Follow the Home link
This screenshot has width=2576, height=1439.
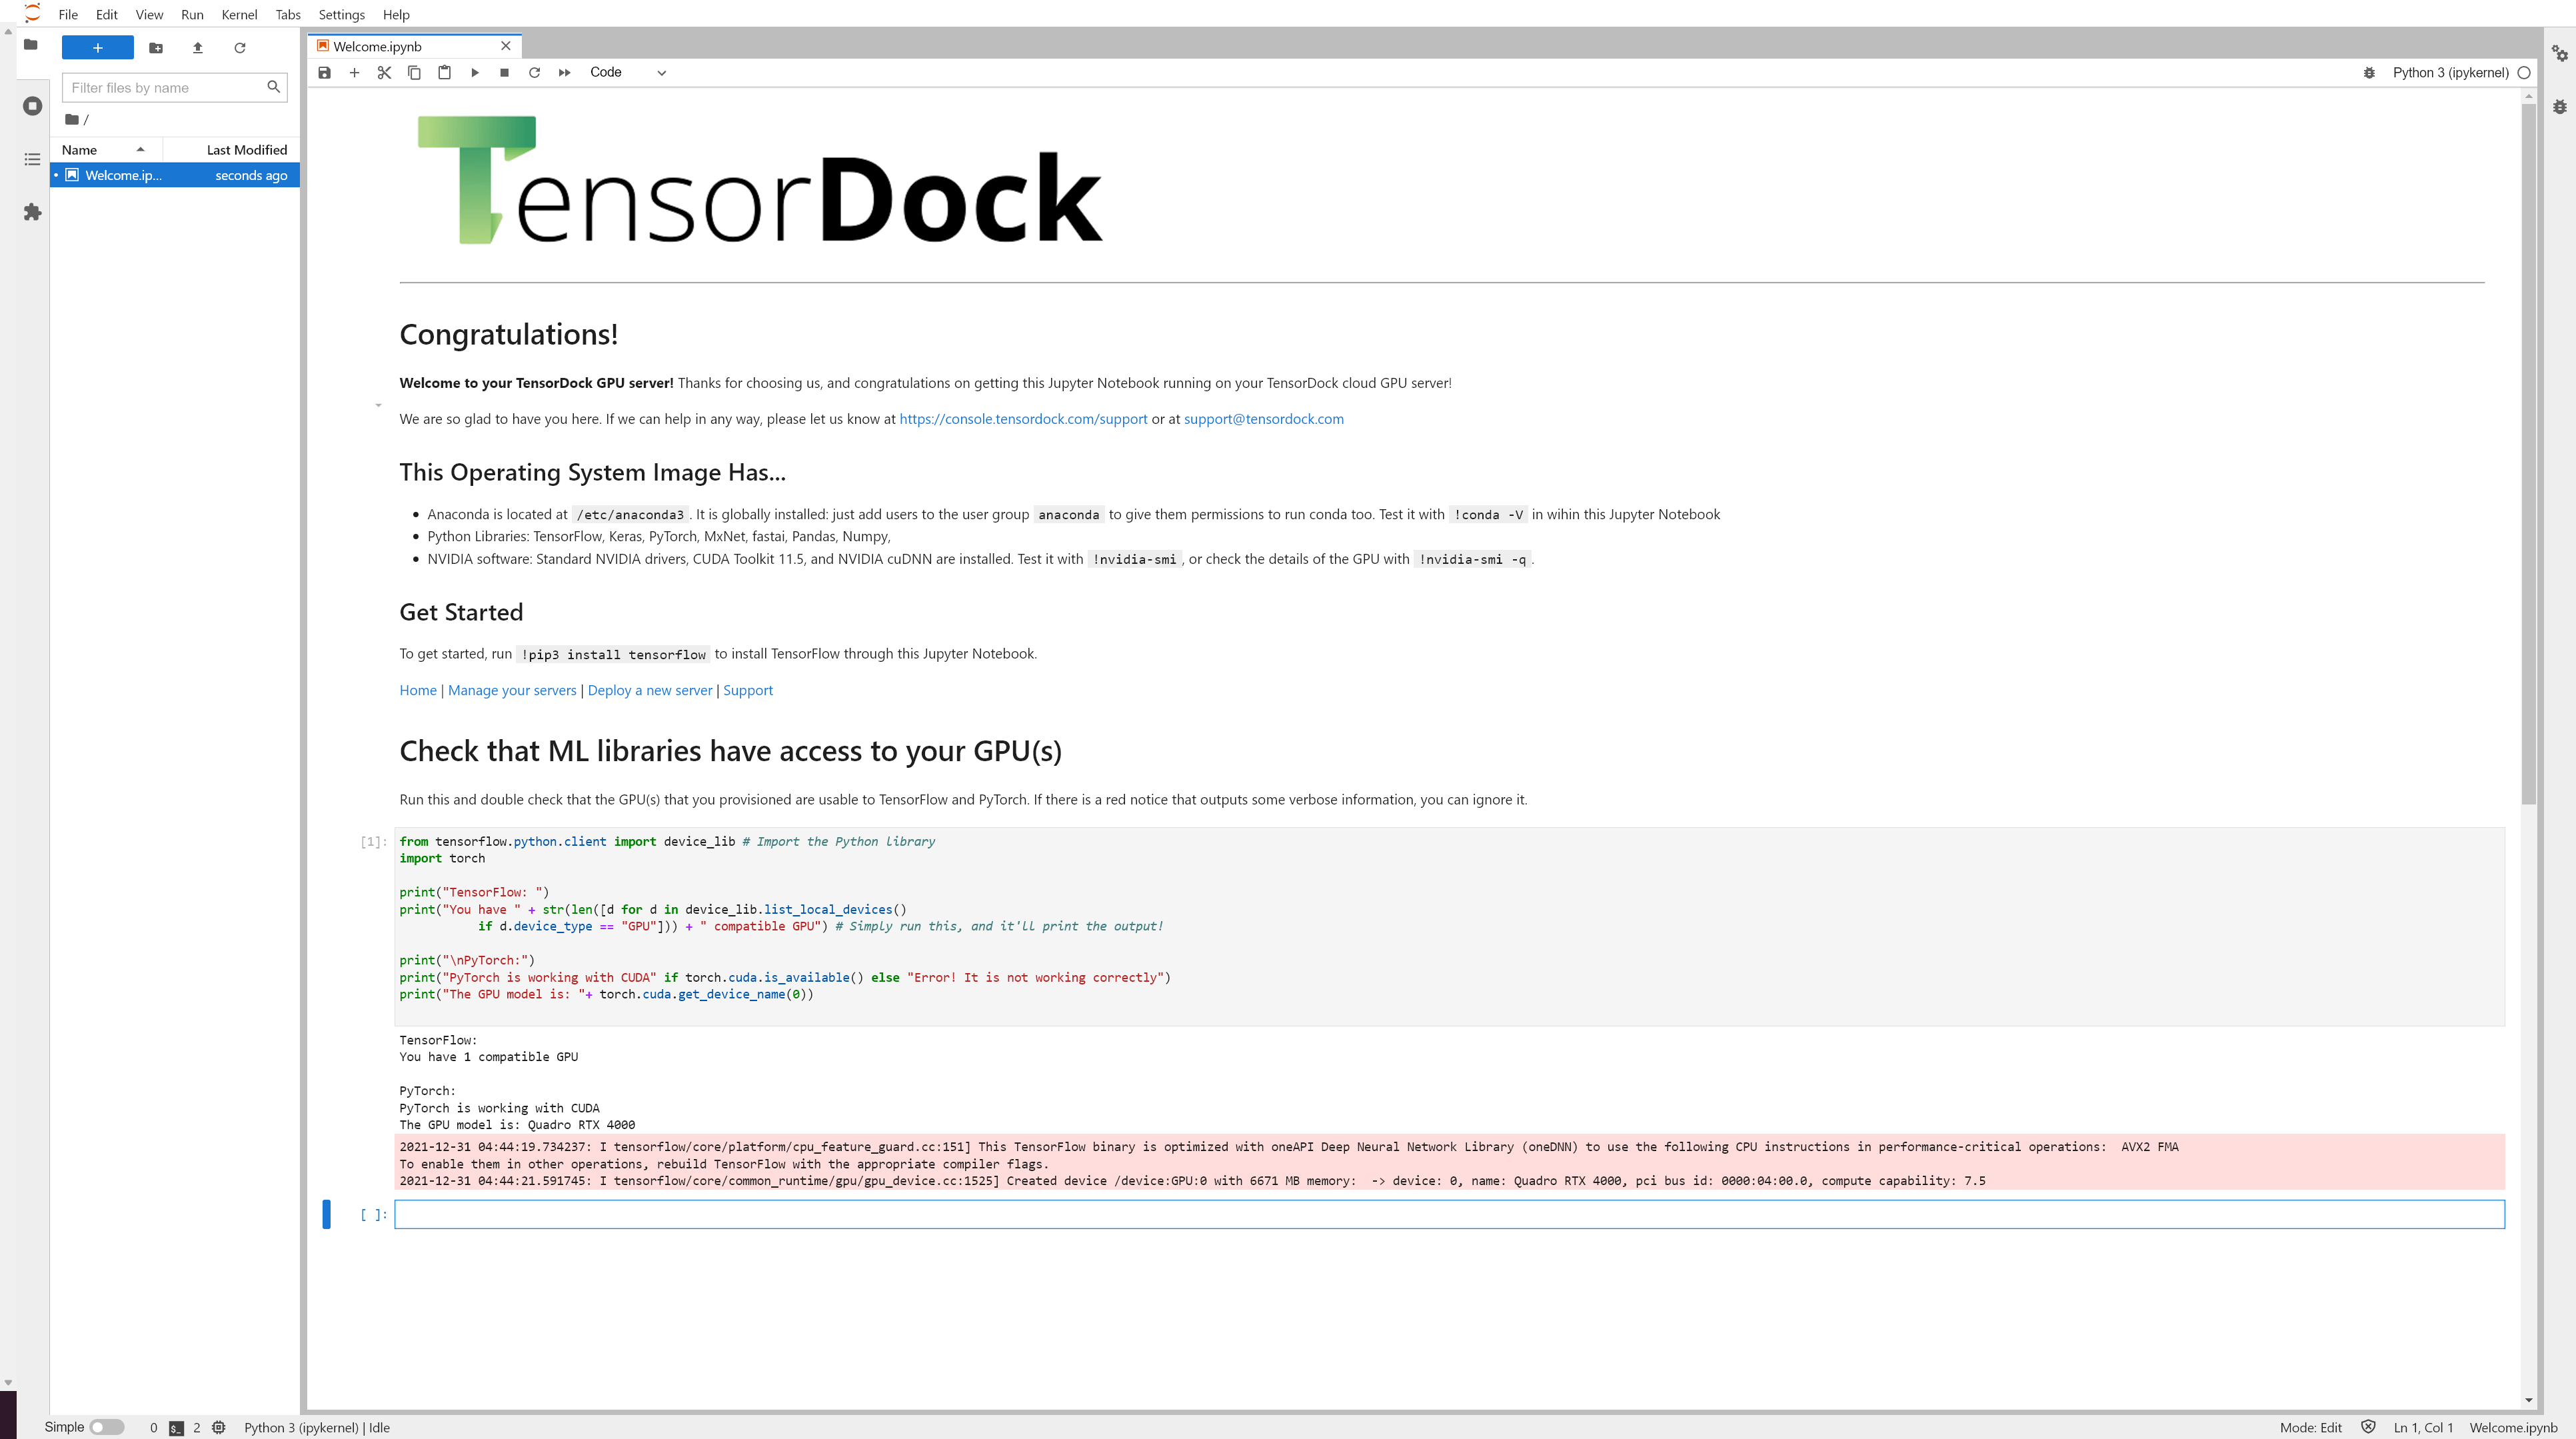click(x=418, y=690)
